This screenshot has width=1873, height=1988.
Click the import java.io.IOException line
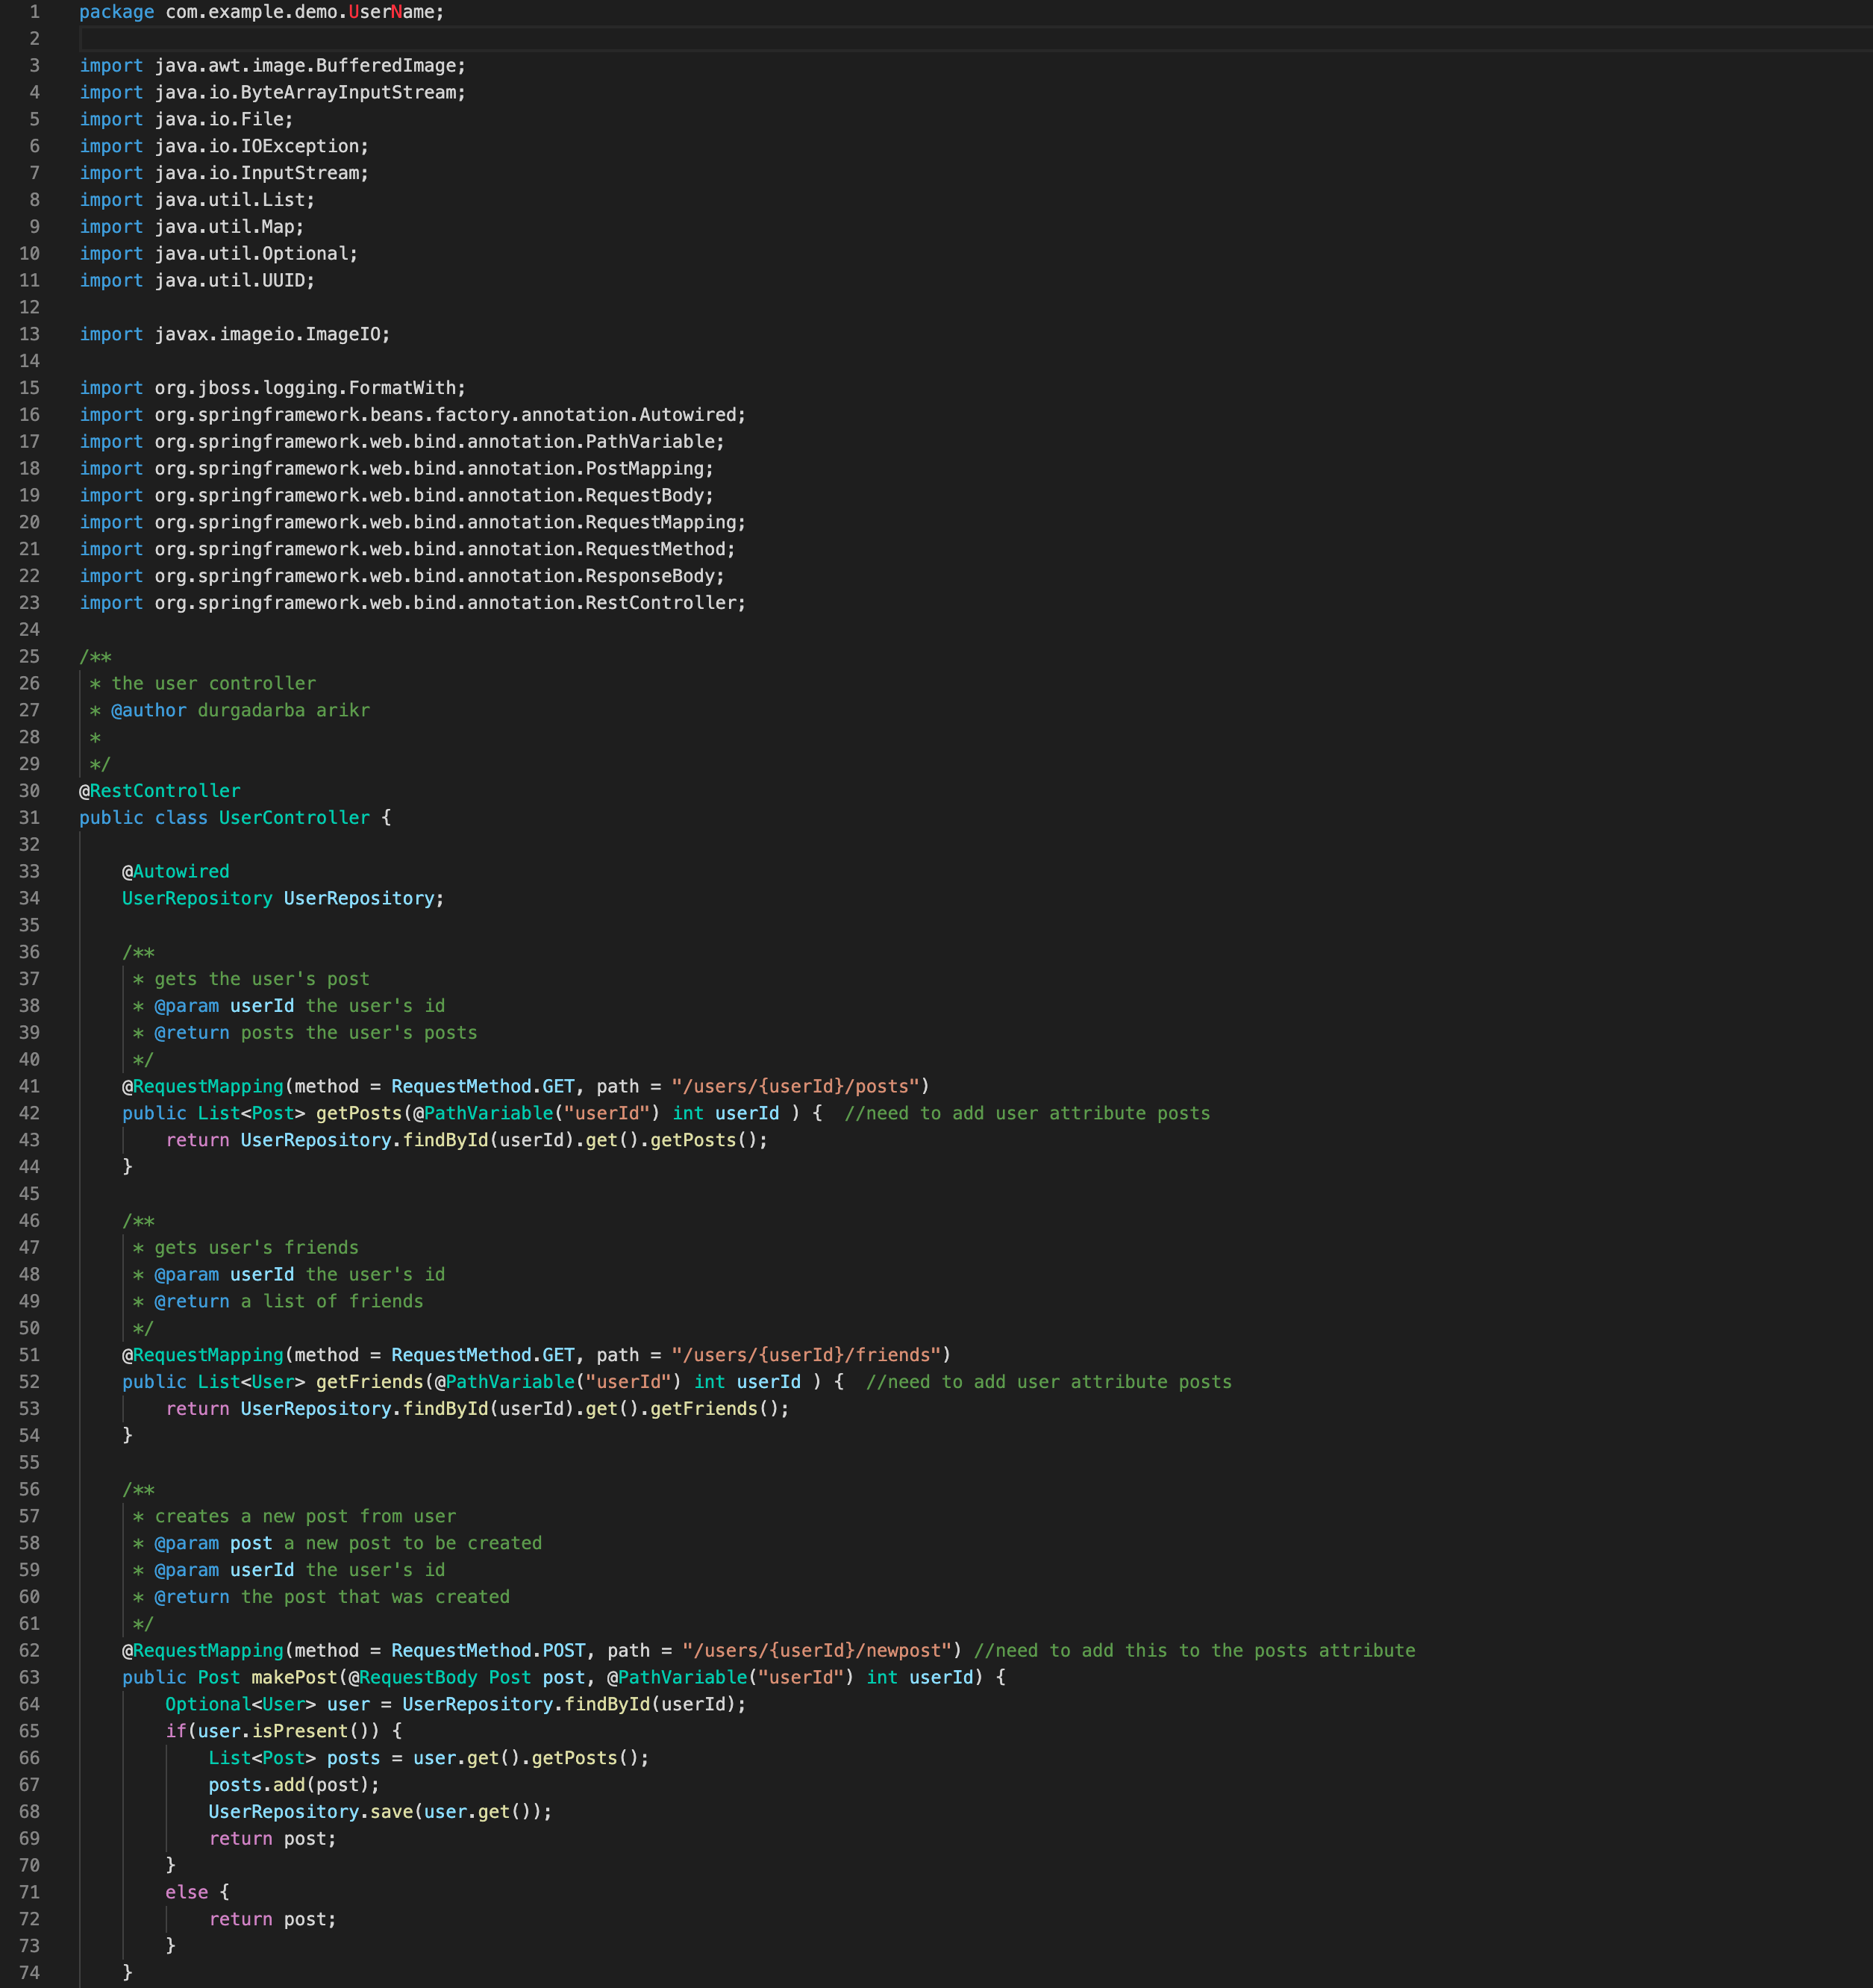coord(224,146)
